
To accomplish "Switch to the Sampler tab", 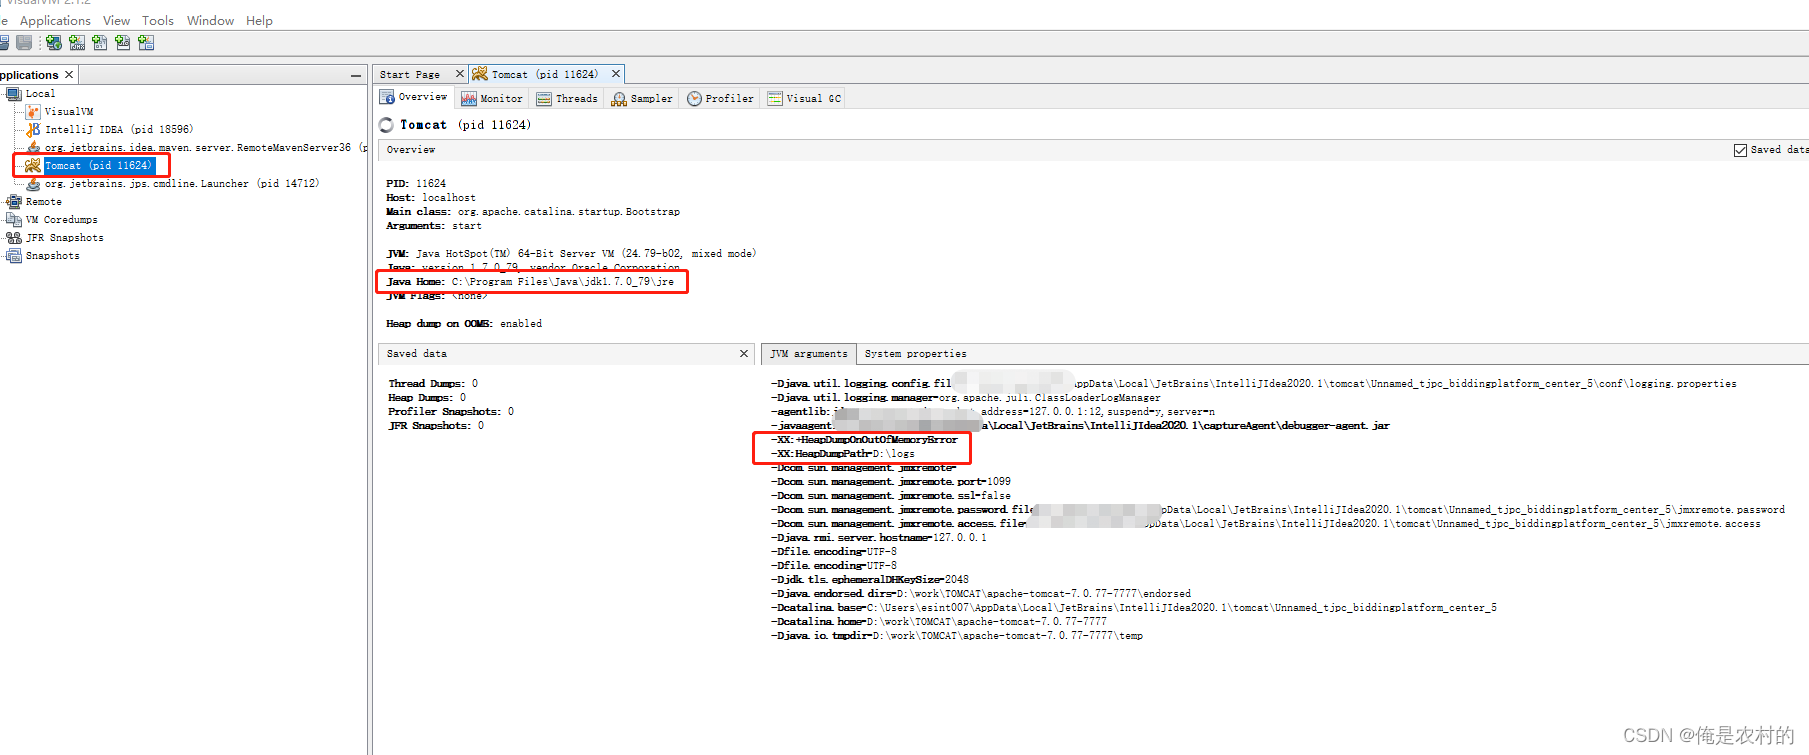I will (x=642, y=98).
